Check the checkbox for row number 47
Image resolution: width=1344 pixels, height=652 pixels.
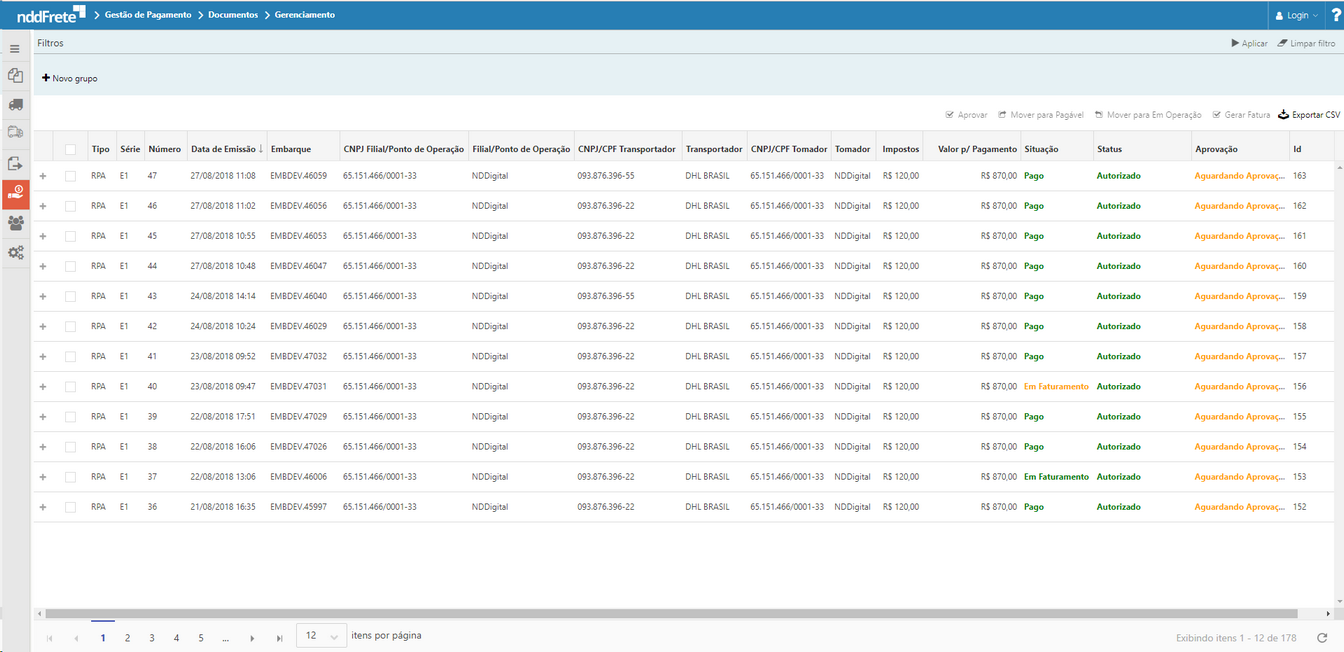(70, 176)
